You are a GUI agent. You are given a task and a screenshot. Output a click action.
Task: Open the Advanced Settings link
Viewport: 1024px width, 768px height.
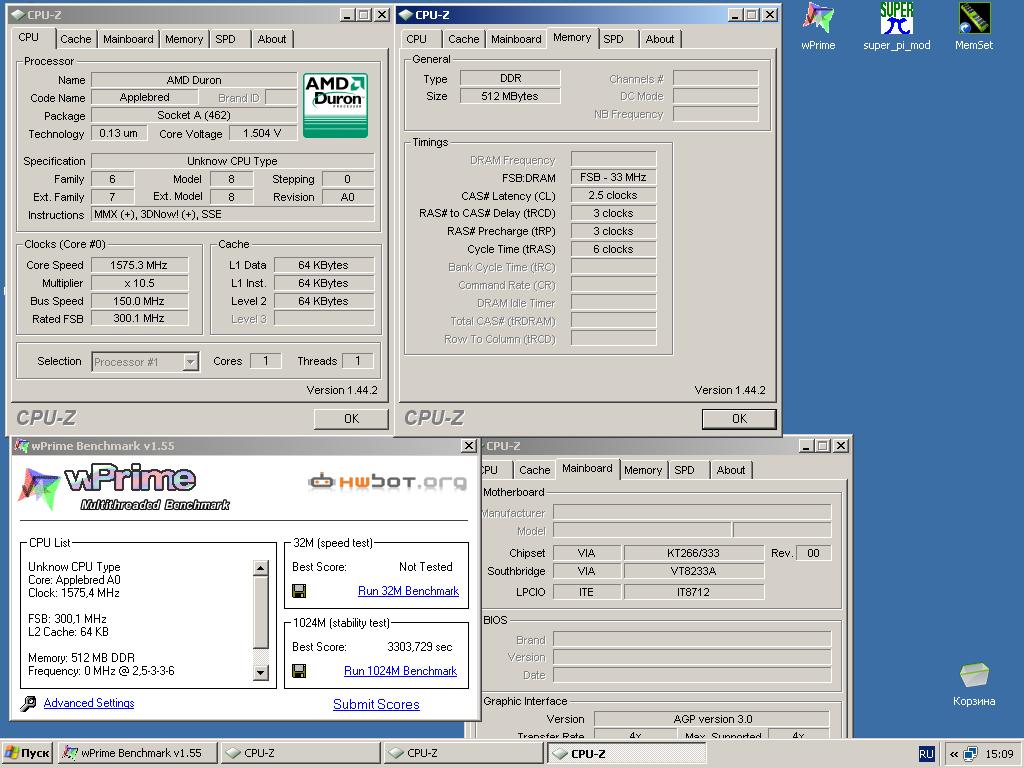pos(89,703)
